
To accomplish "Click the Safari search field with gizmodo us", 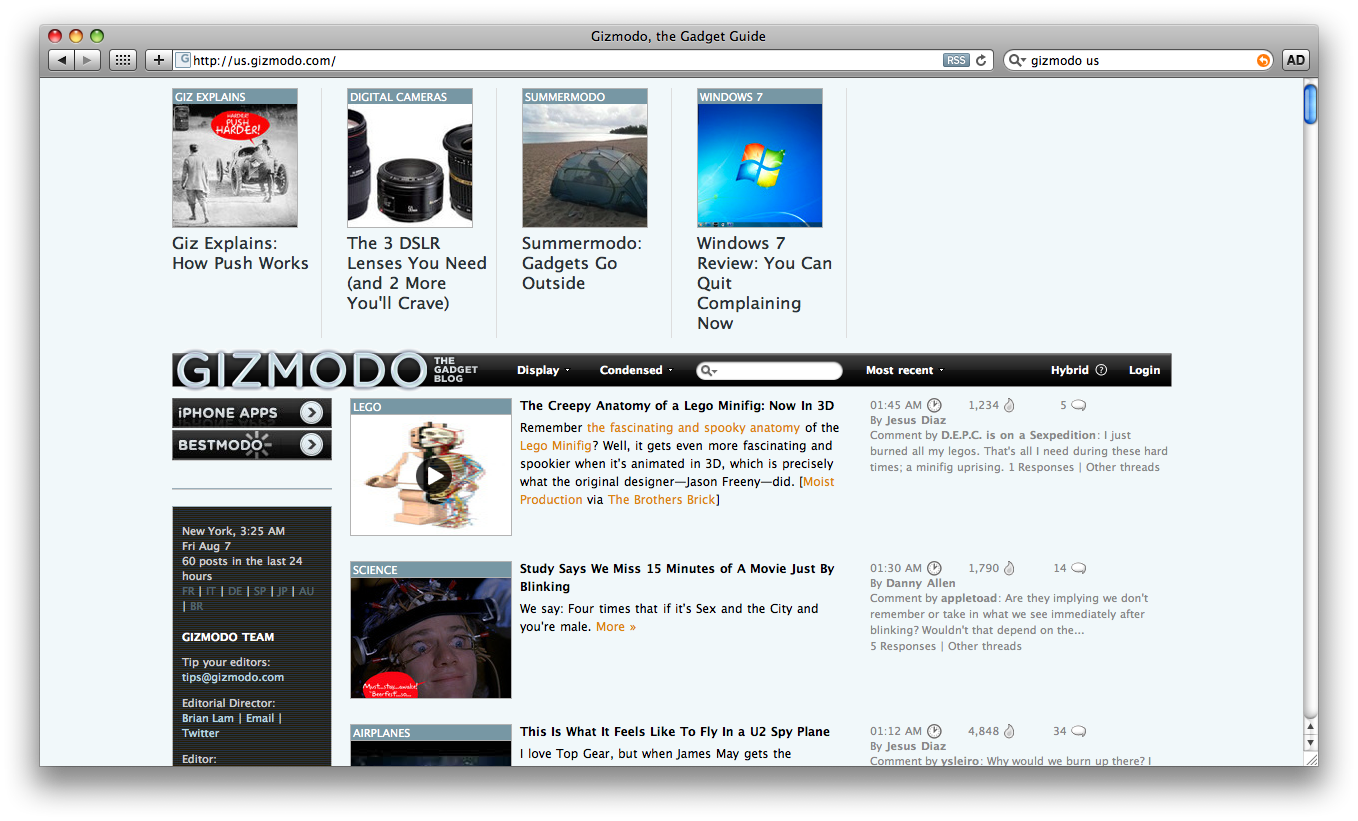I will [1139, 60].
